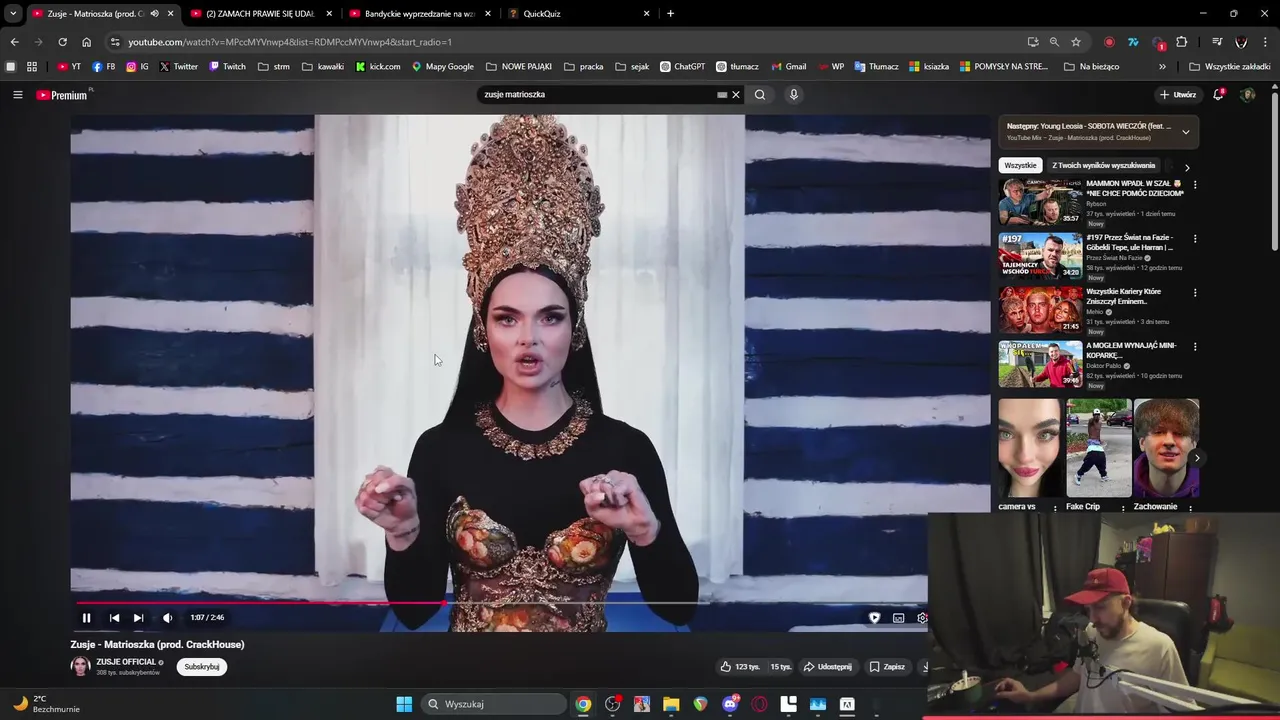Image resolution: width=1280 pixels, height=720 pixels.
Task: Open the kick.com bookmark
Action: click(x=378, y=67)
